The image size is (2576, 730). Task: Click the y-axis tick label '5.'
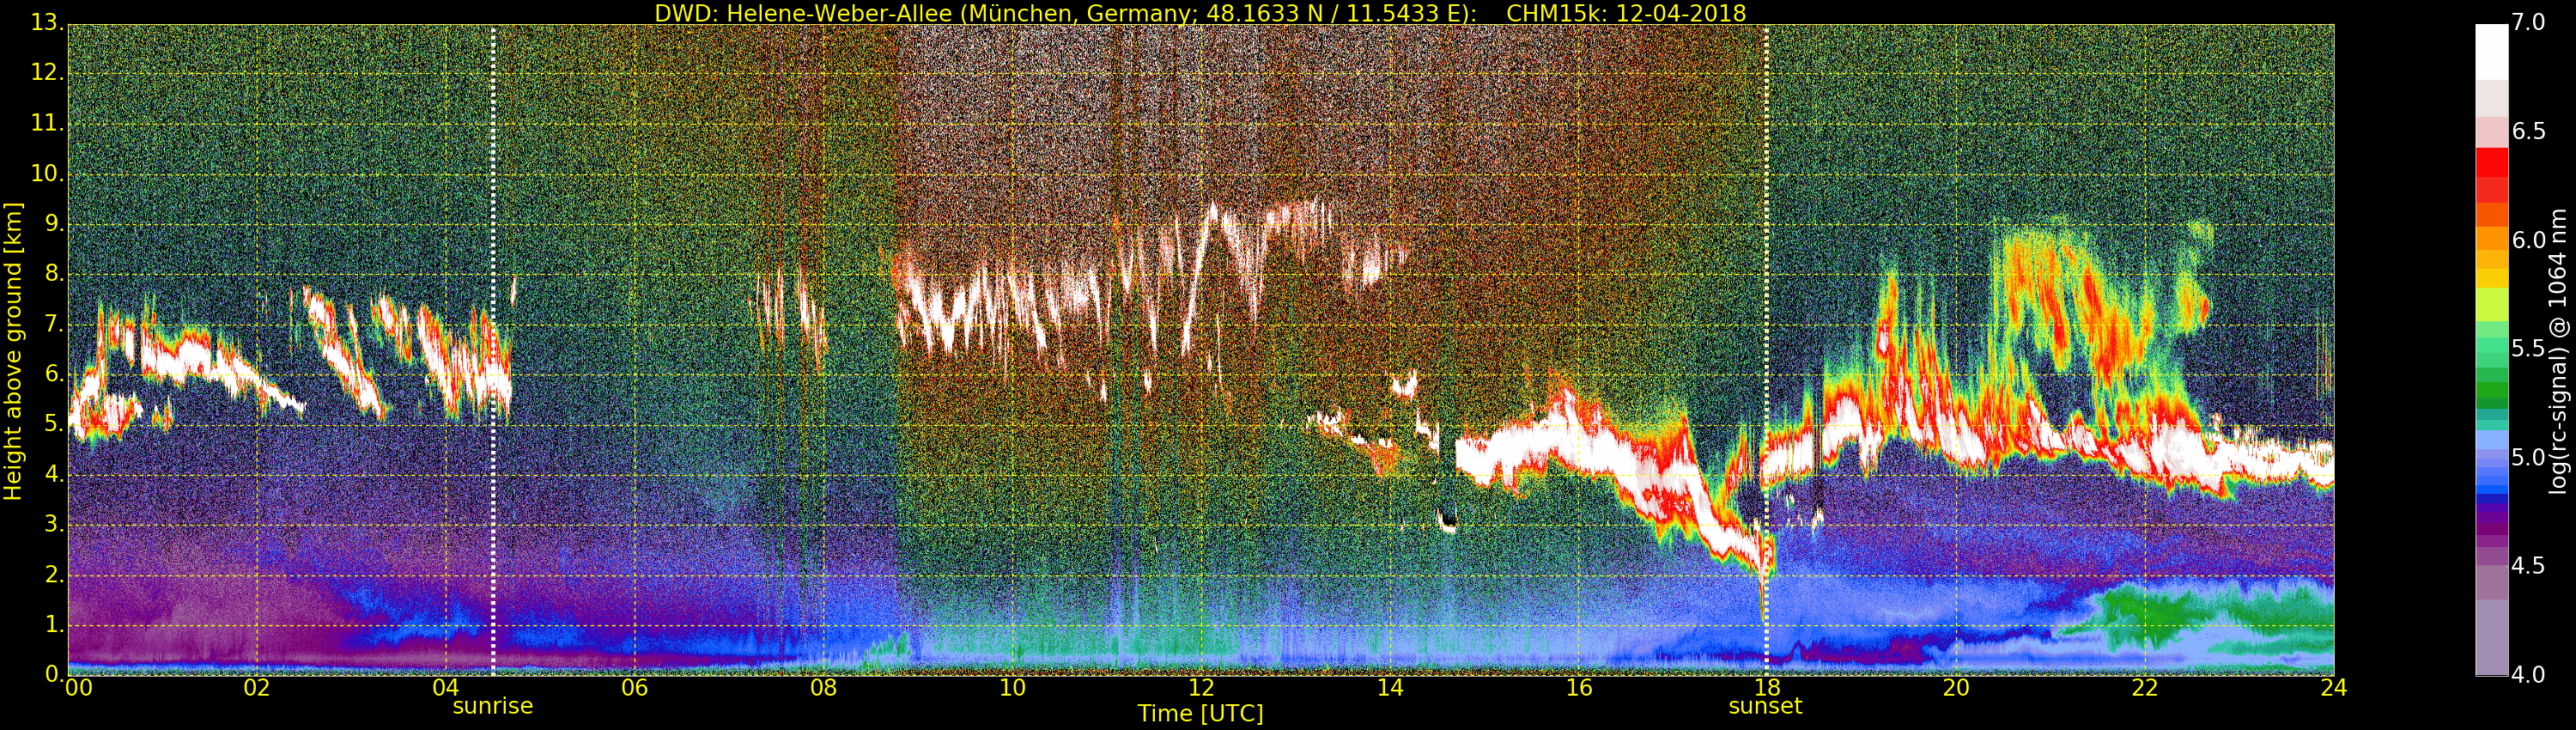click(x=54, y=424)
